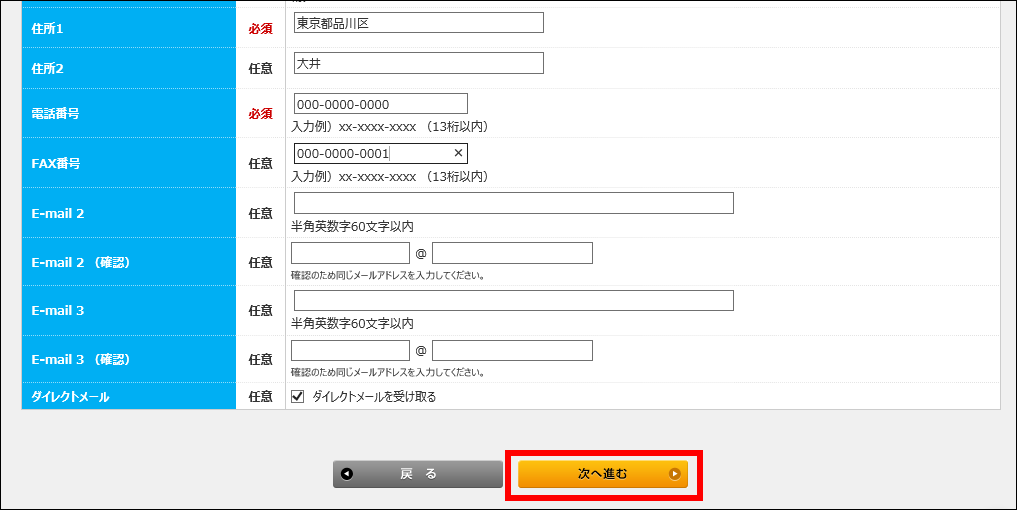Click the blue E-mail 3 row label

(x=58, y=311)
